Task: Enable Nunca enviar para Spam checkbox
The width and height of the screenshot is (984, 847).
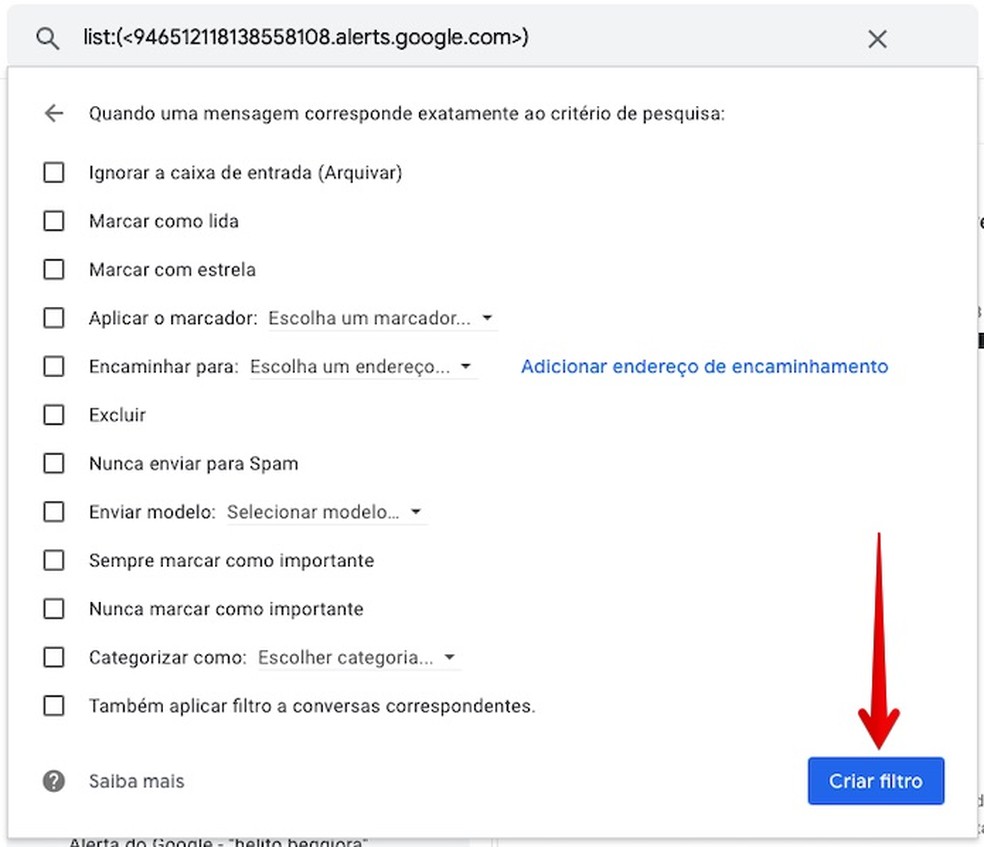Action: (54, 464)
